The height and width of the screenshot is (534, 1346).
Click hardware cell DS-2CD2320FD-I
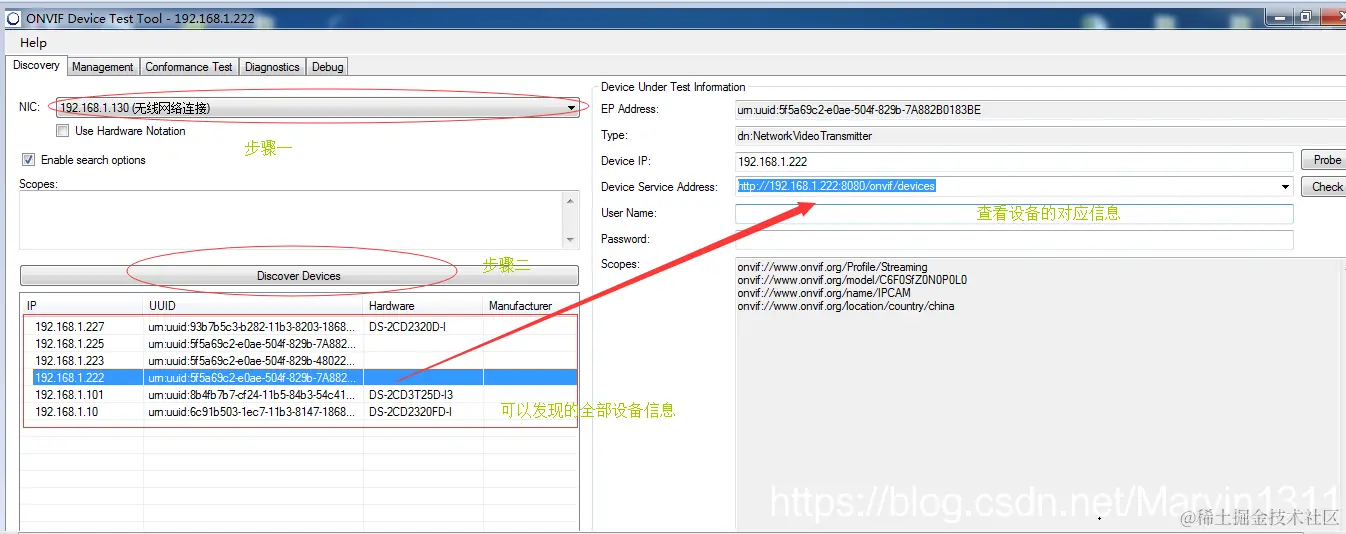click(410, 411)
